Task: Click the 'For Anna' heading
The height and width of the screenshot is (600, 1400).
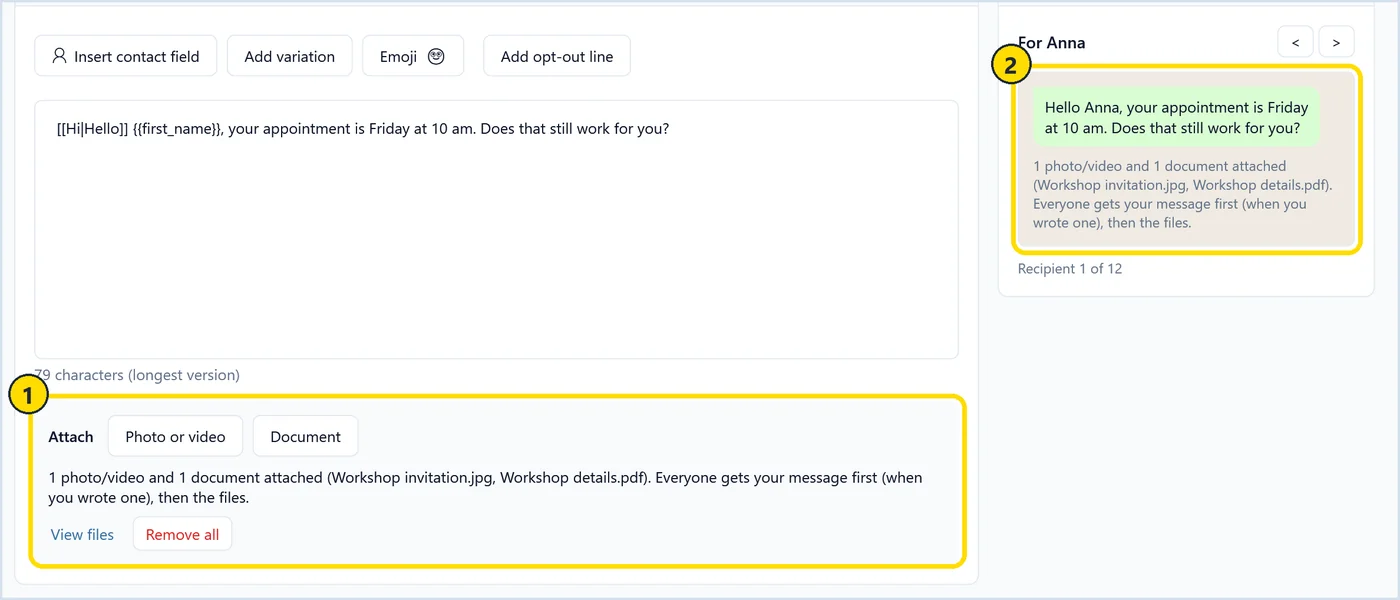Action: (1051, 42)
